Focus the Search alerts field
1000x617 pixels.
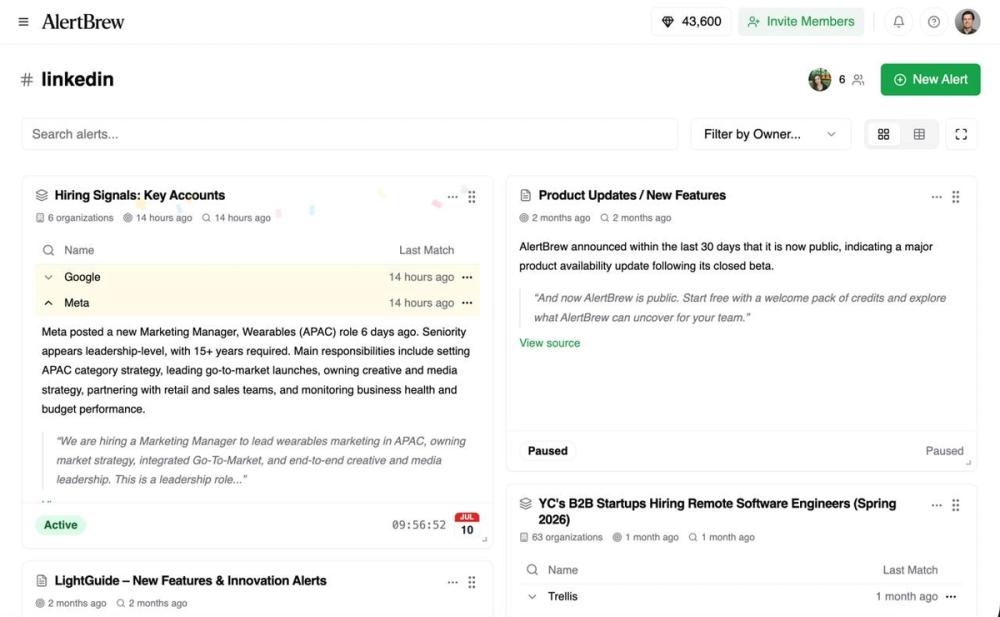[x=349, y=134]
